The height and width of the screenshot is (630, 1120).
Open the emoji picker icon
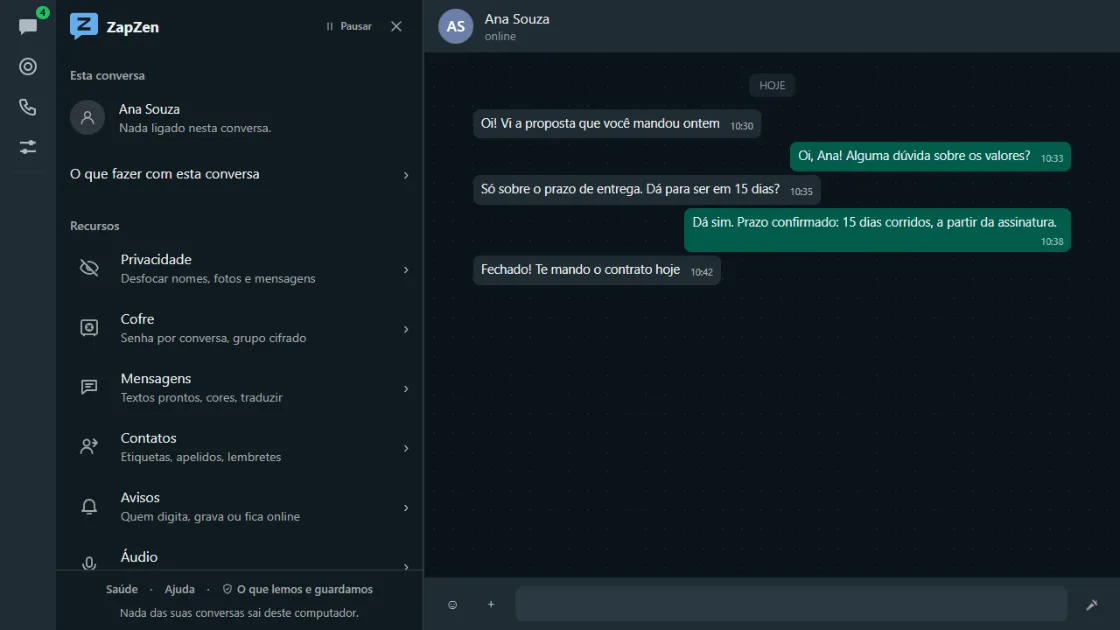(x=453, y=605)
